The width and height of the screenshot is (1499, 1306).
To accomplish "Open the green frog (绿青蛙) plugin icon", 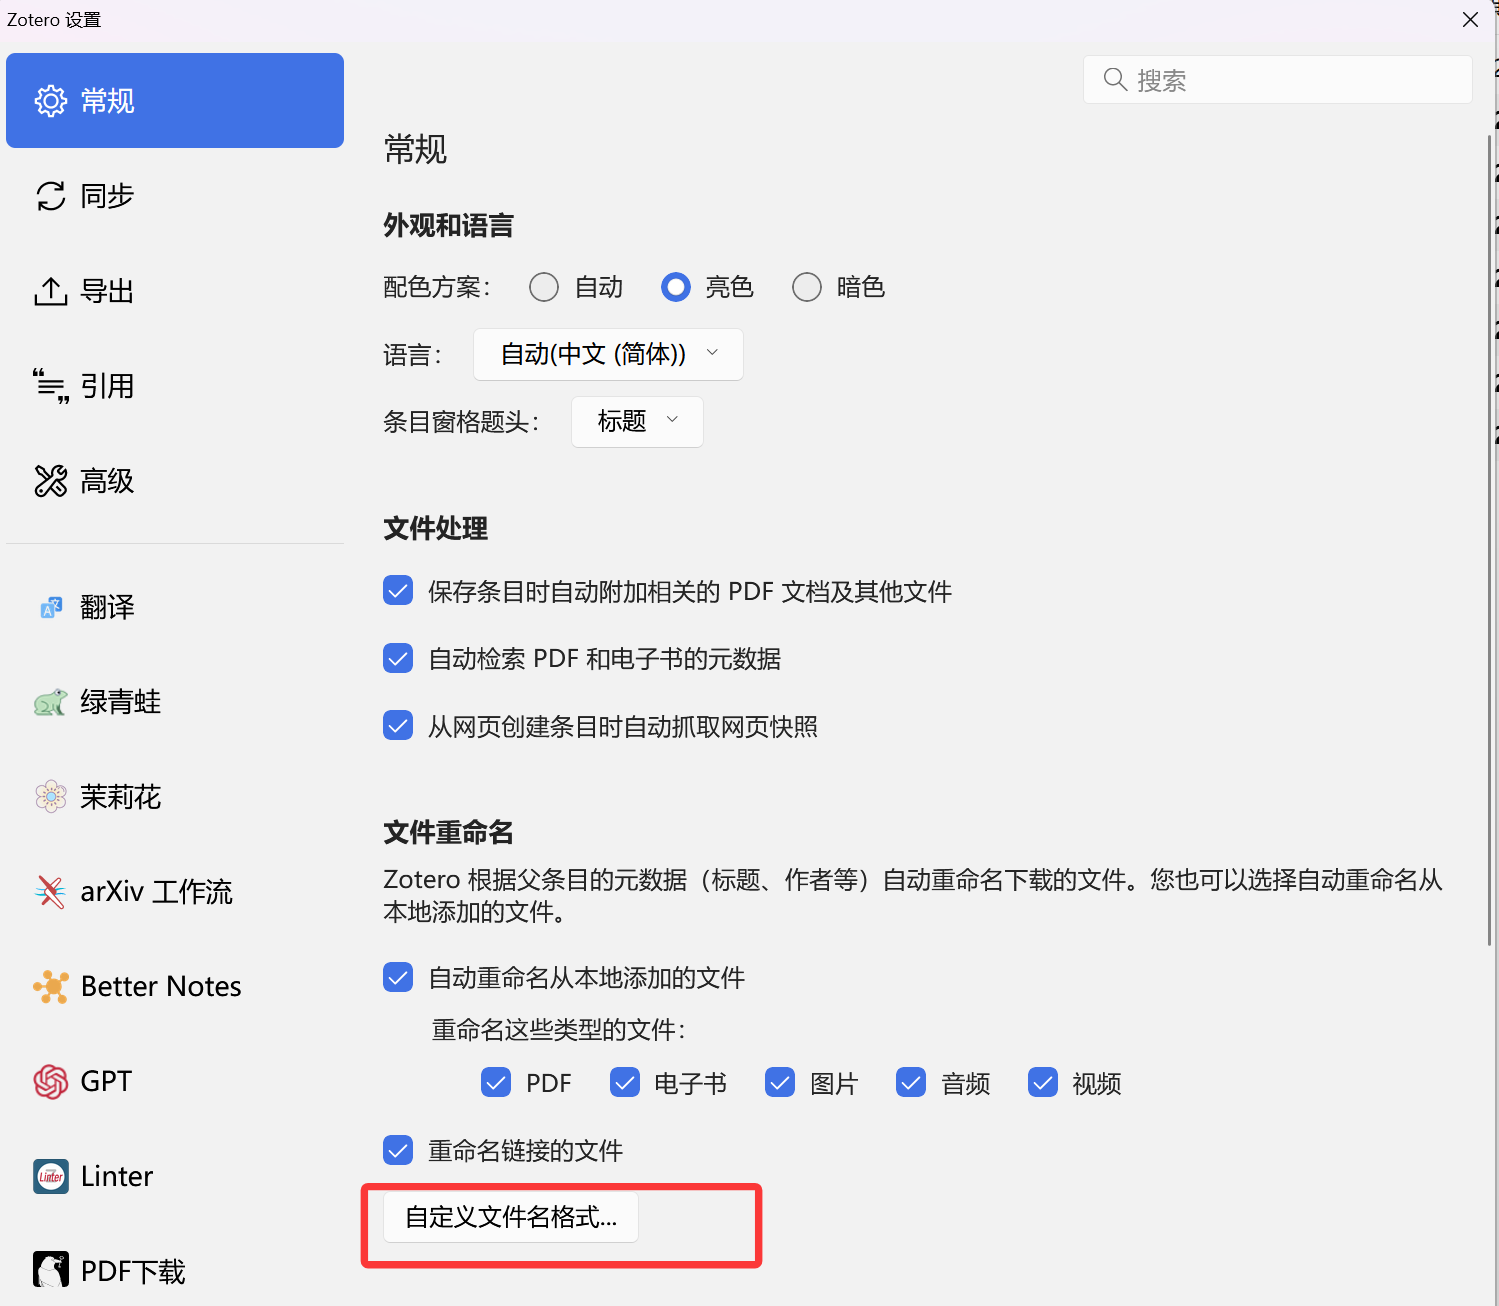I will coord(51,702).
